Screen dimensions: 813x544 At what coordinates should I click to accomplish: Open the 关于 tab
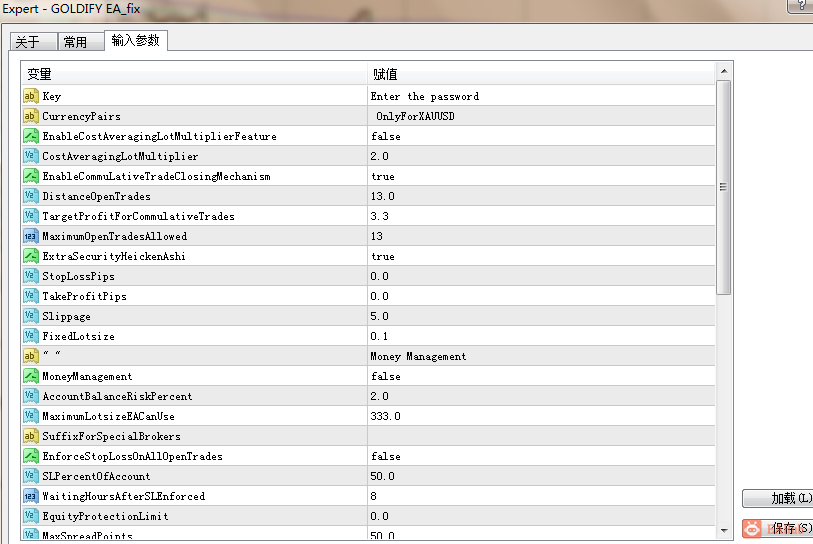(x=33, y=41)
